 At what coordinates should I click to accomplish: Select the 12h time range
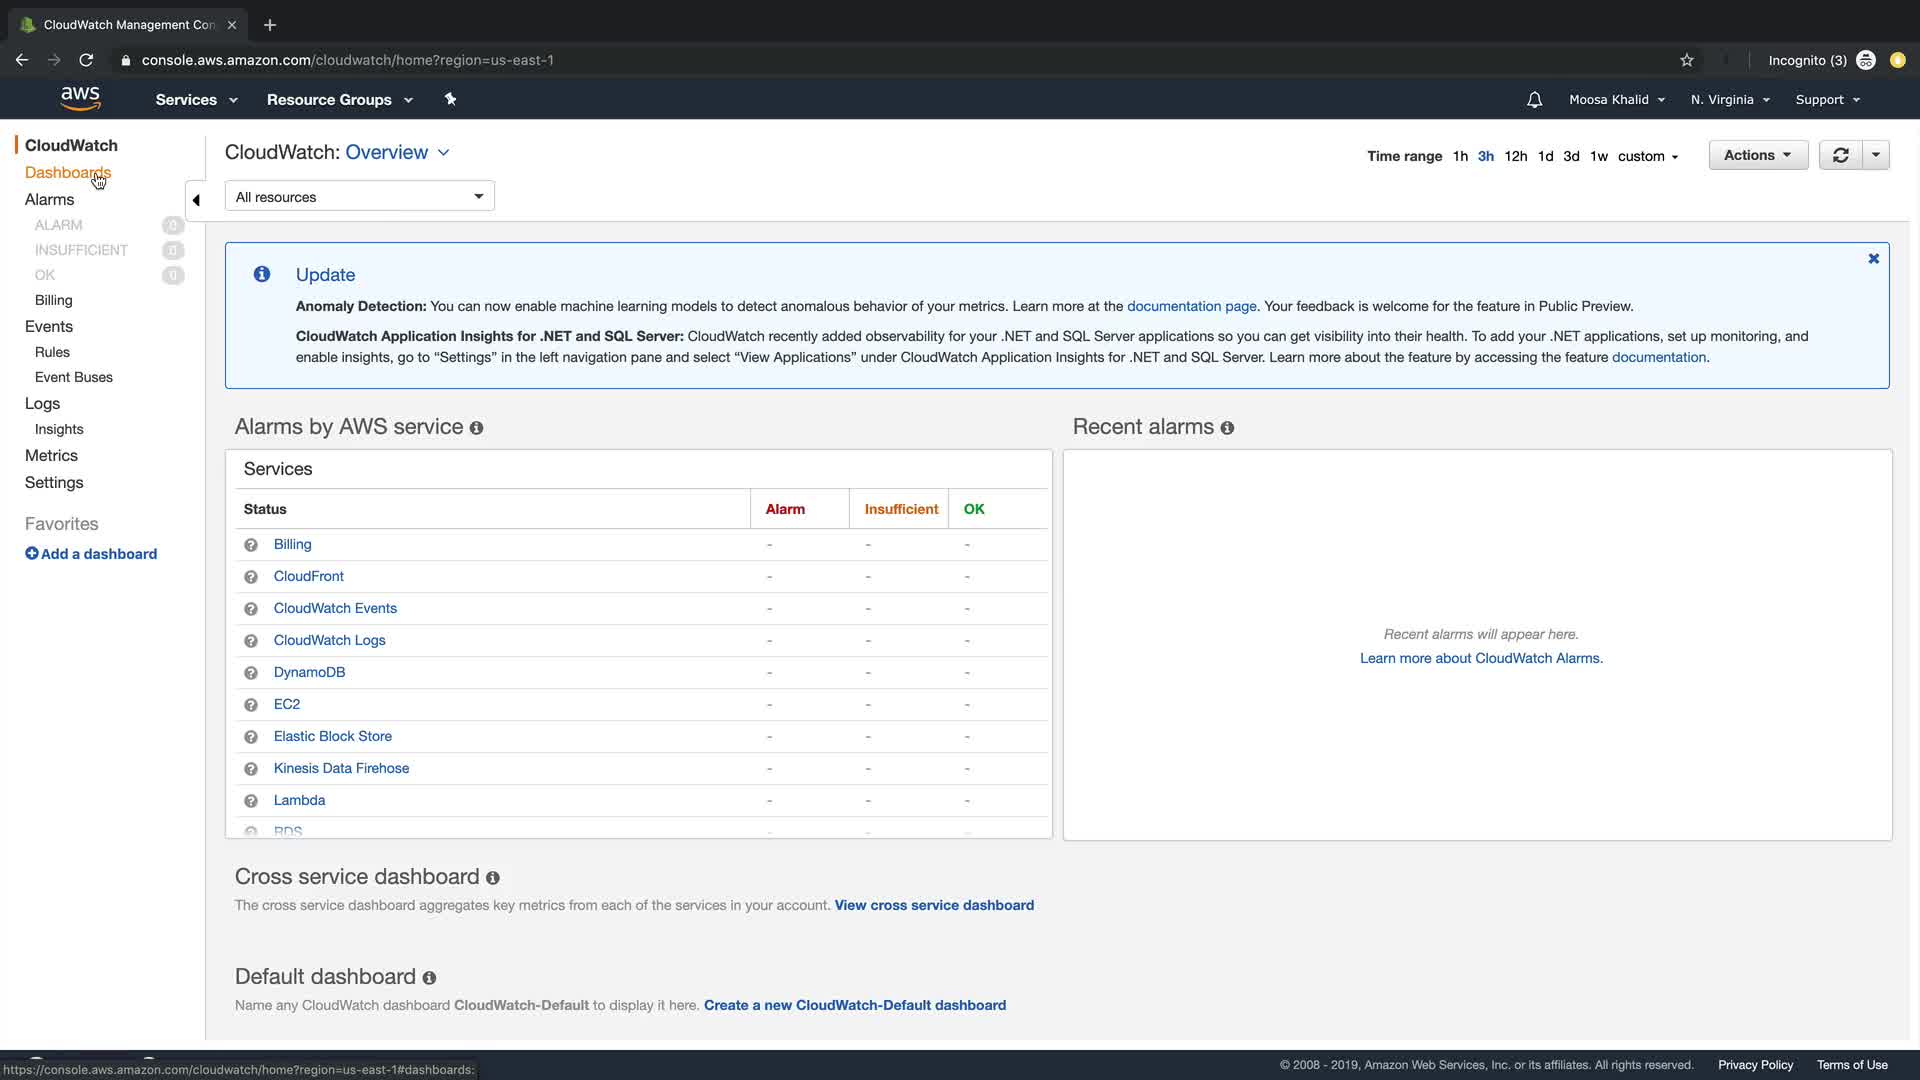pos(1515,156)
